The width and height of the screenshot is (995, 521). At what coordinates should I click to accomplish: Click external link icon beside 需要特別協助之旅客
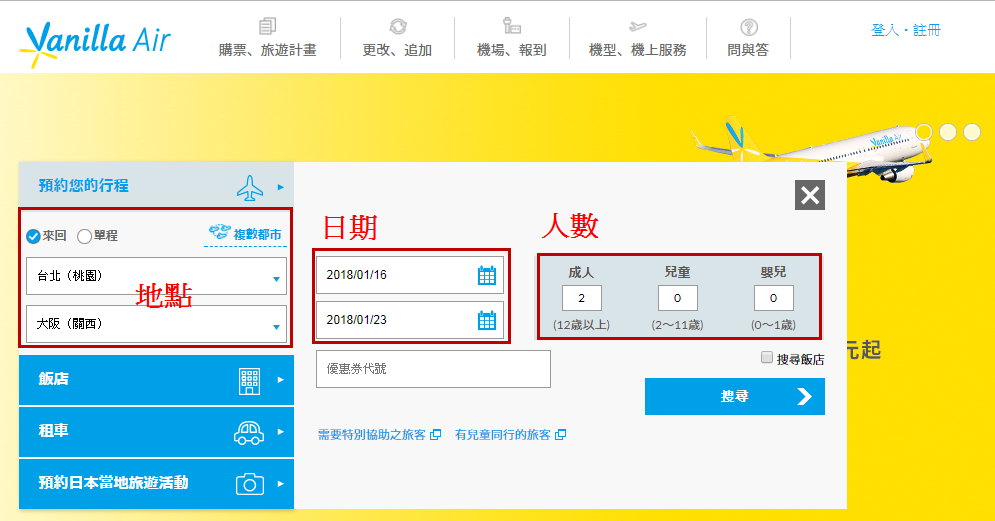[435, 435]
